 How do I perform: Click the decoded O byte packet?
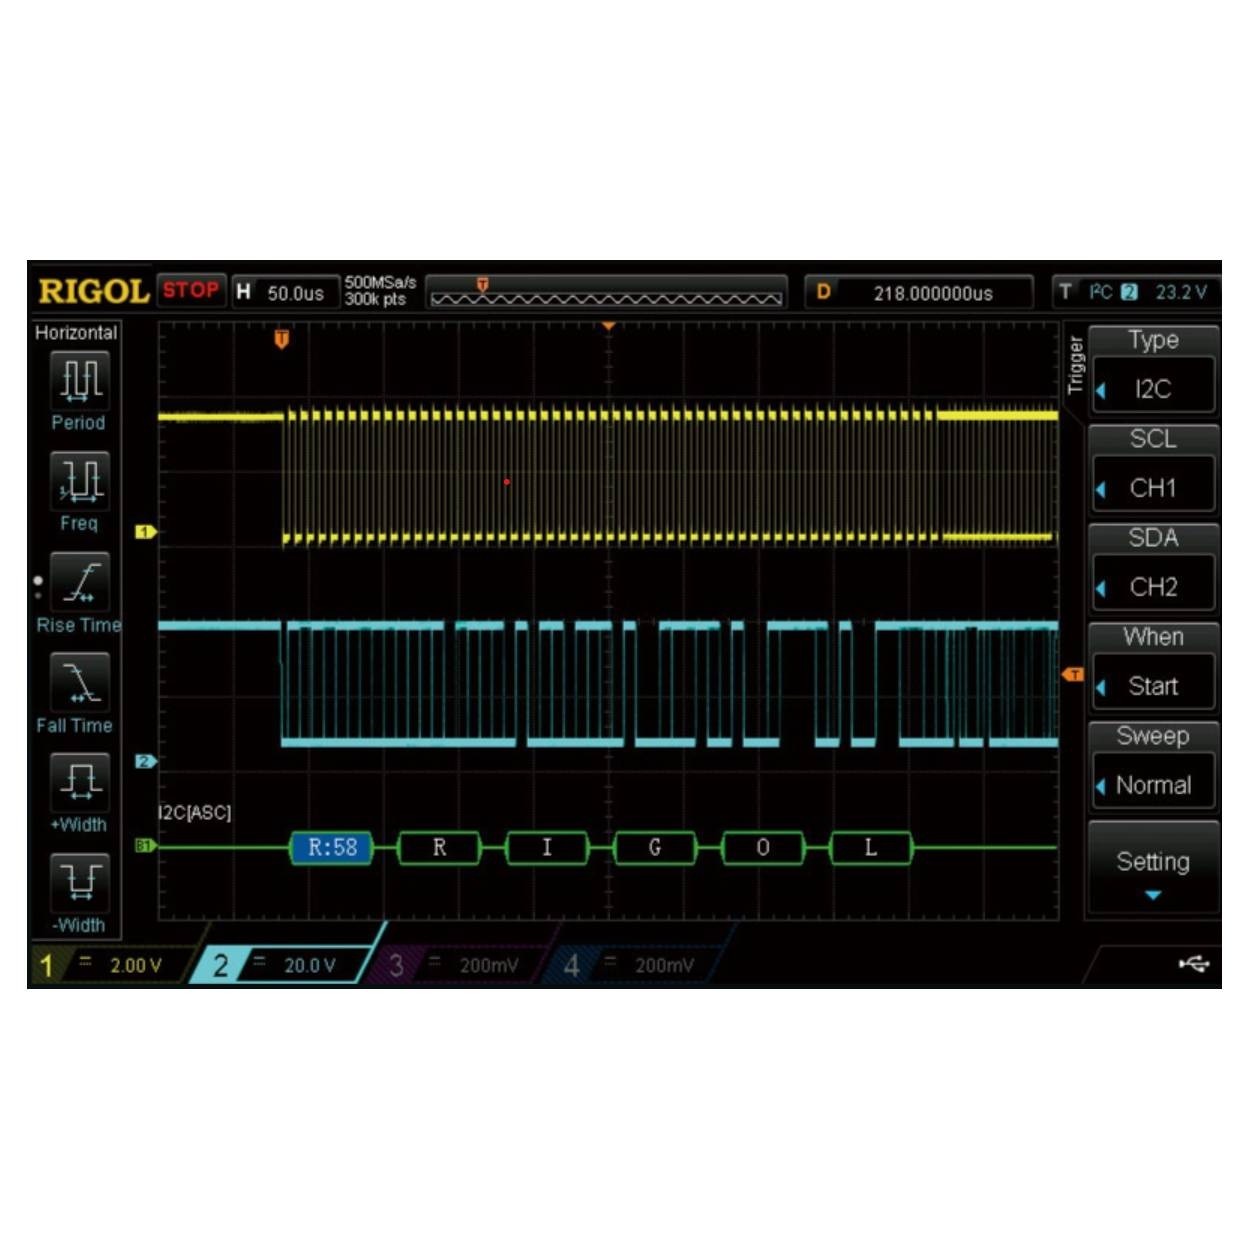(763, 848)
